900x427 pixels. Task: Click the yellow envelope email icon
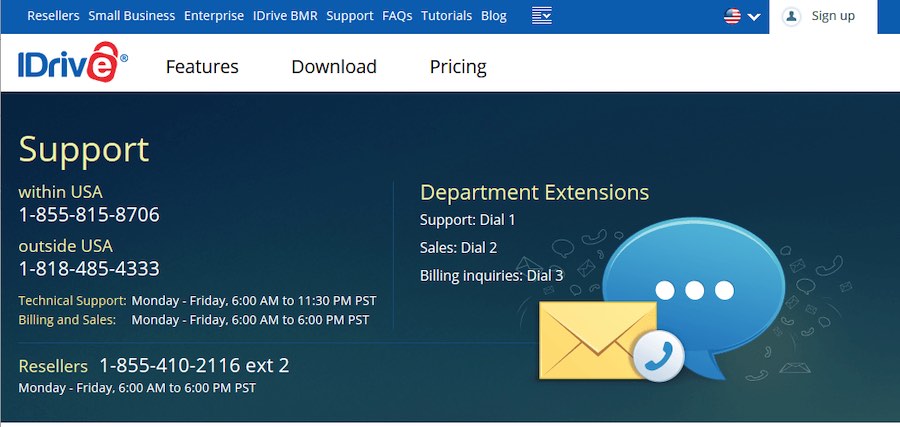coord(597,340)
